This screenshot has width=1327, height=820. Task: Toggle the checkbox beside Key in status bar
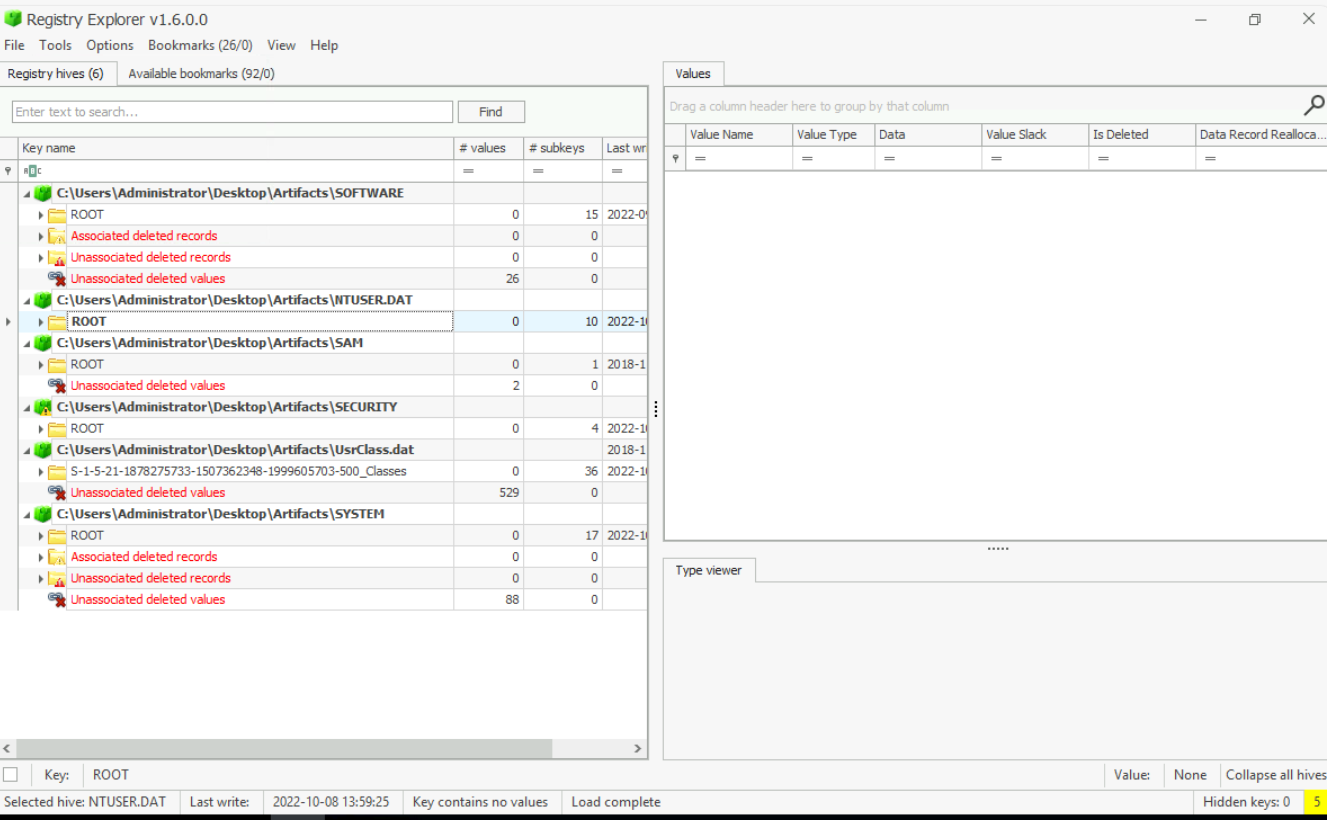point(10,775)
